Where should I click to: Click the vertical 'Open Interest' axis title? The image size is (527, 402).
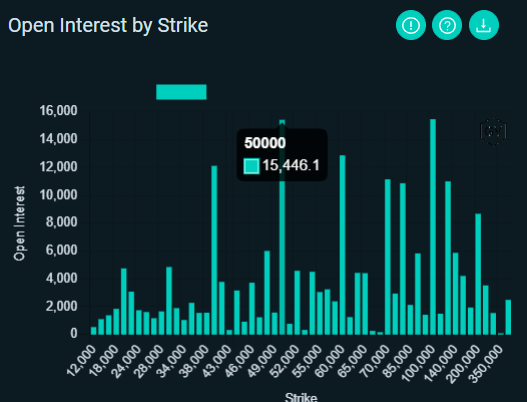pos(19,223)
